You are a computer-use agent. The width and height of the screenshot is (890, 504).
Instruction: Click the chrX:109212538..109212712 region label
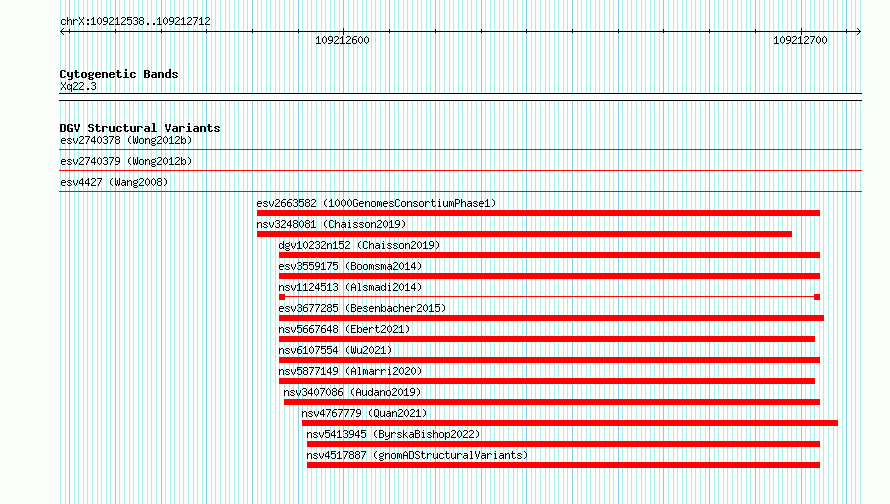click(135, 21)
